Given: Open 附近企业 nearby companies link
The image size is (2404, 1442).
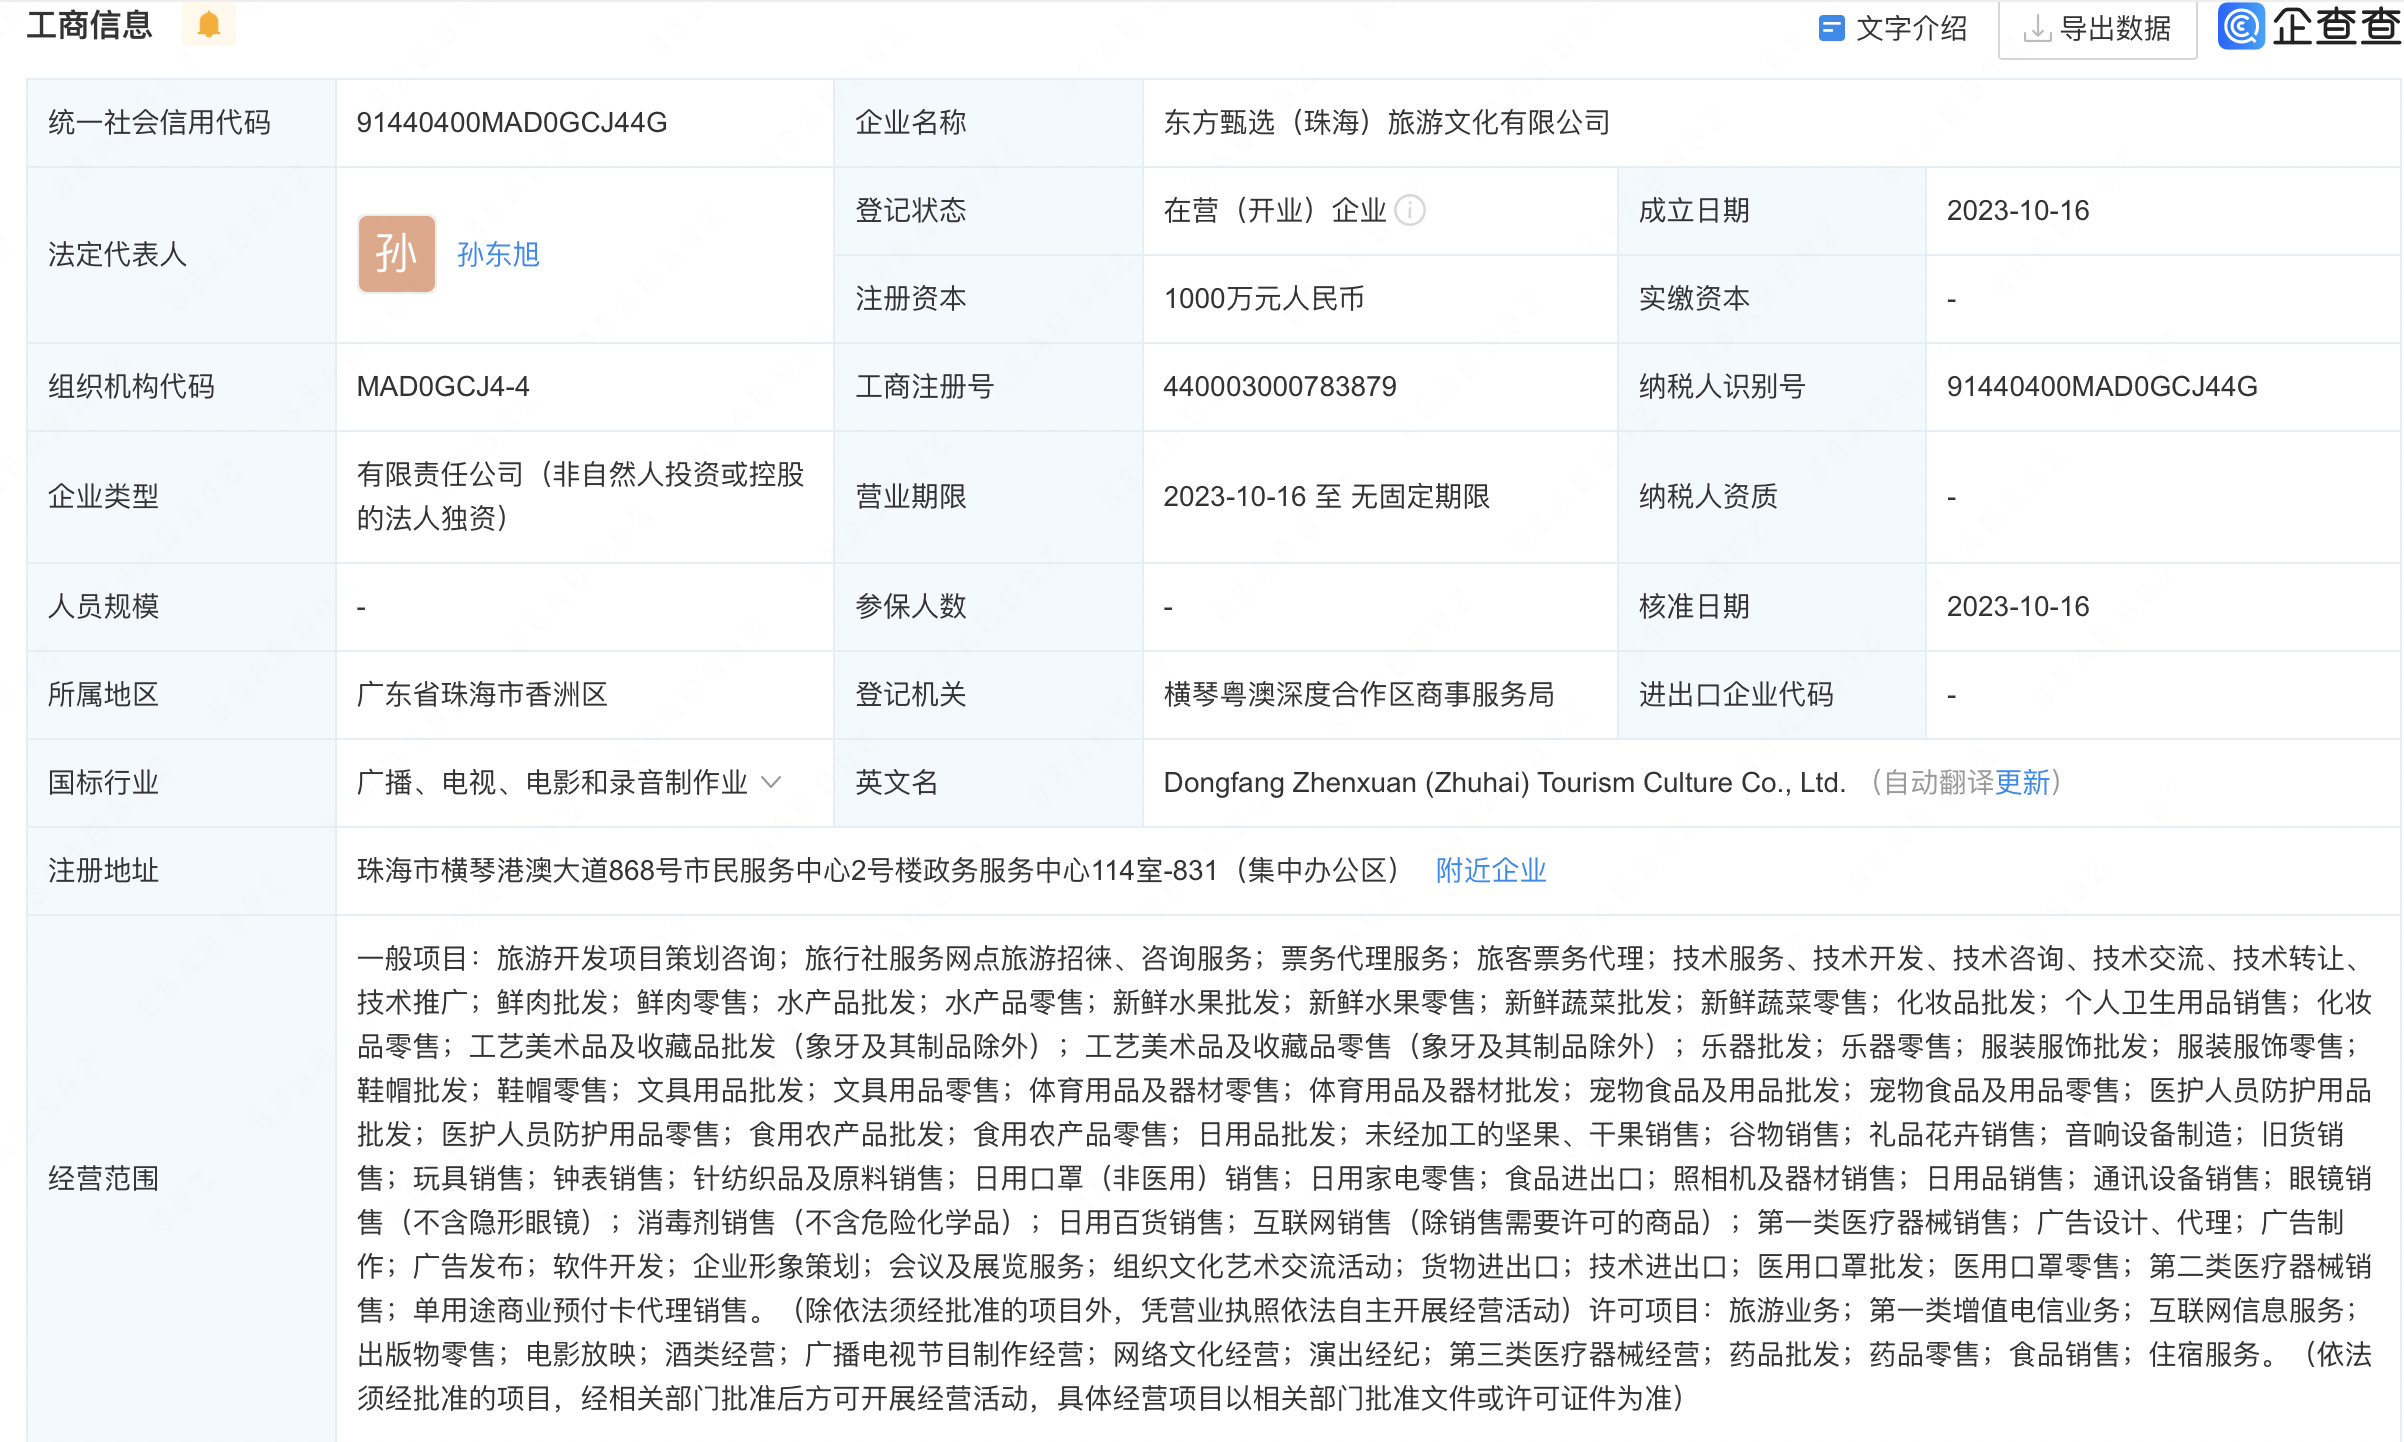Looking at the screenshot, I should coord(1491,871).
